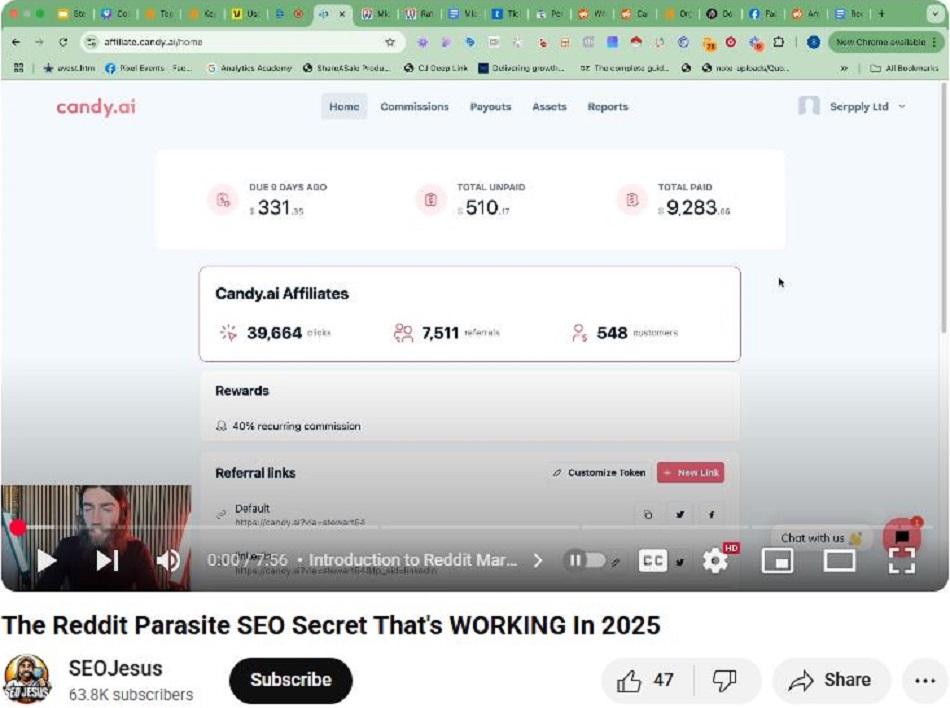The width and height of the screenshot is (950, 708).
Task: Go back in the browser
Action: pyautogui.click(x=16, y=42)
